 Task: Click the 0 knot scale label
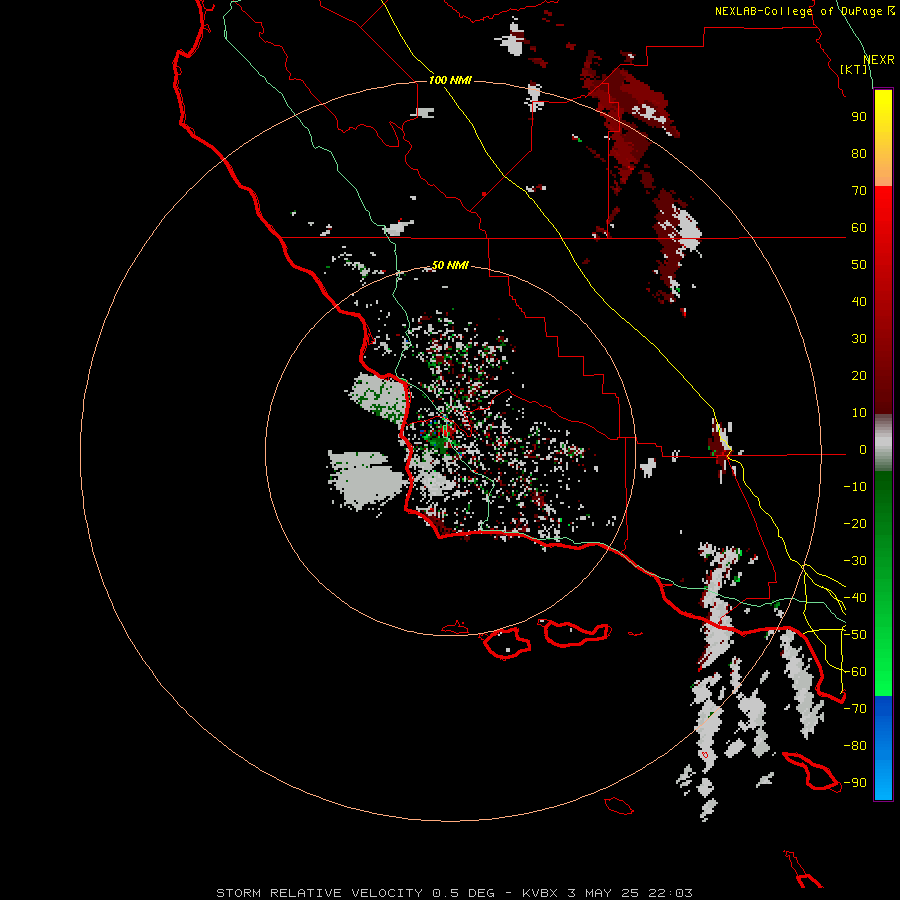click(x=863, y=449)
